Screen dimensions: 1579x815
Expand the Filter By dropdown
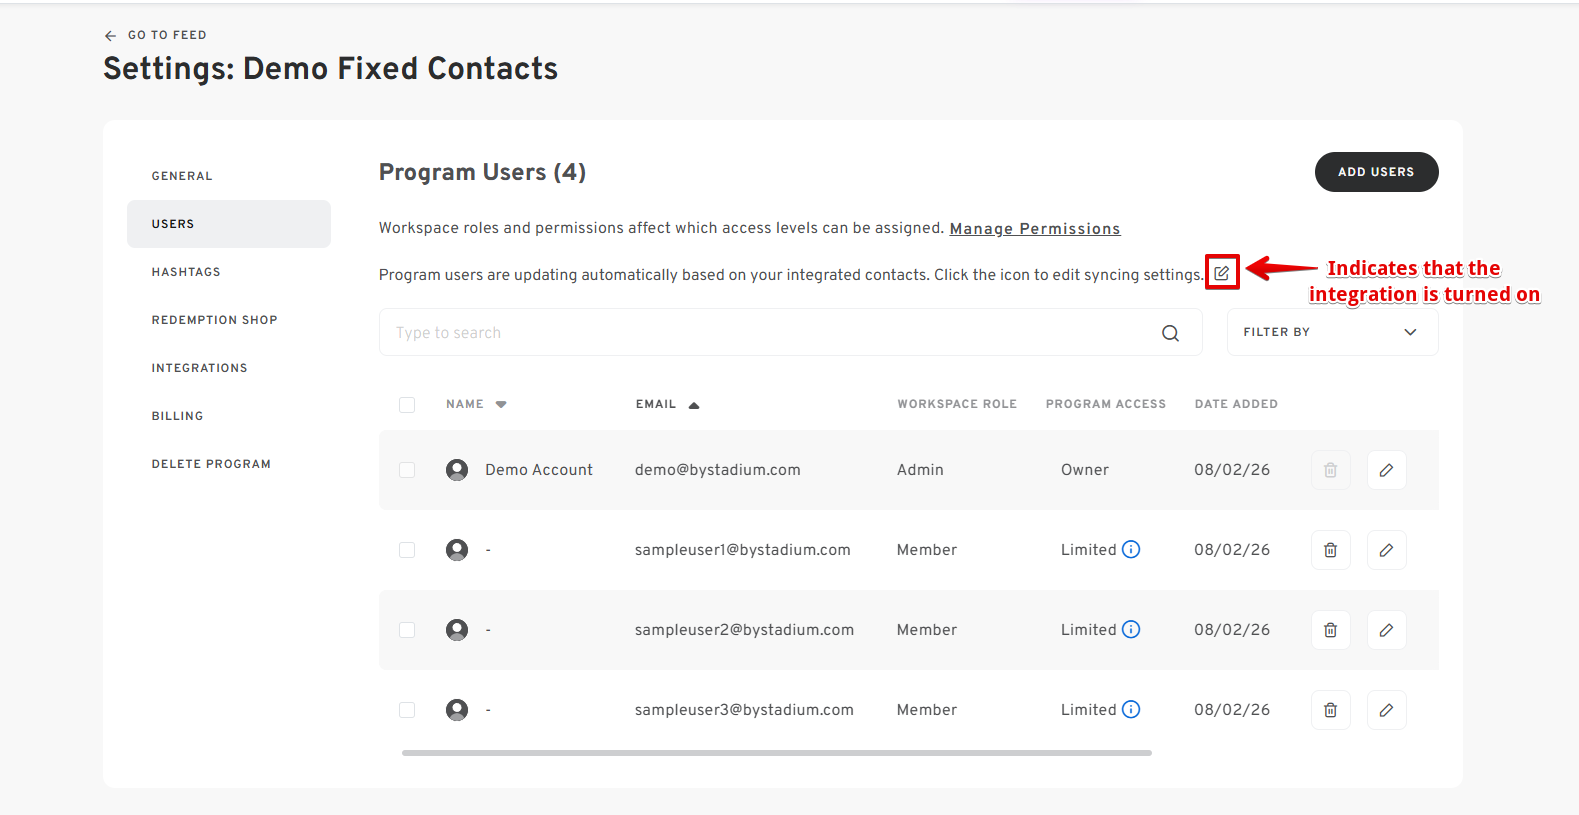[x=1332, y=332]
